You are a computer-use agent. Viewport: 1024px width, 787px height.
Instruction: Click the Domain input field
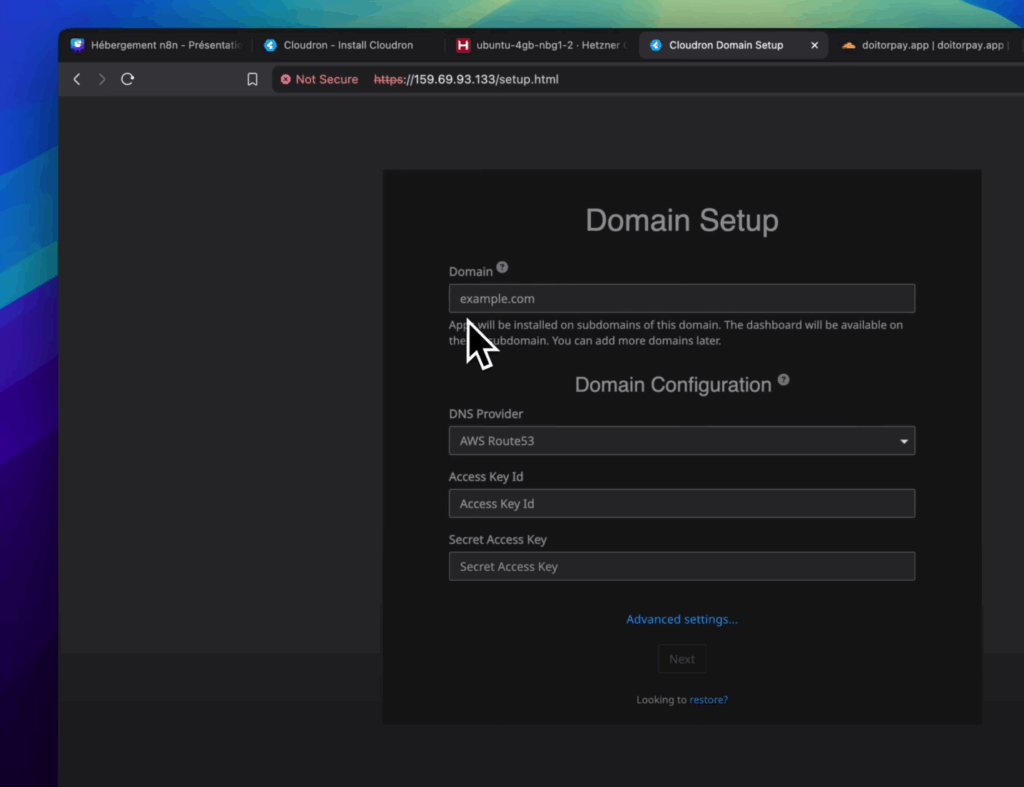click(x=681, y=299)
